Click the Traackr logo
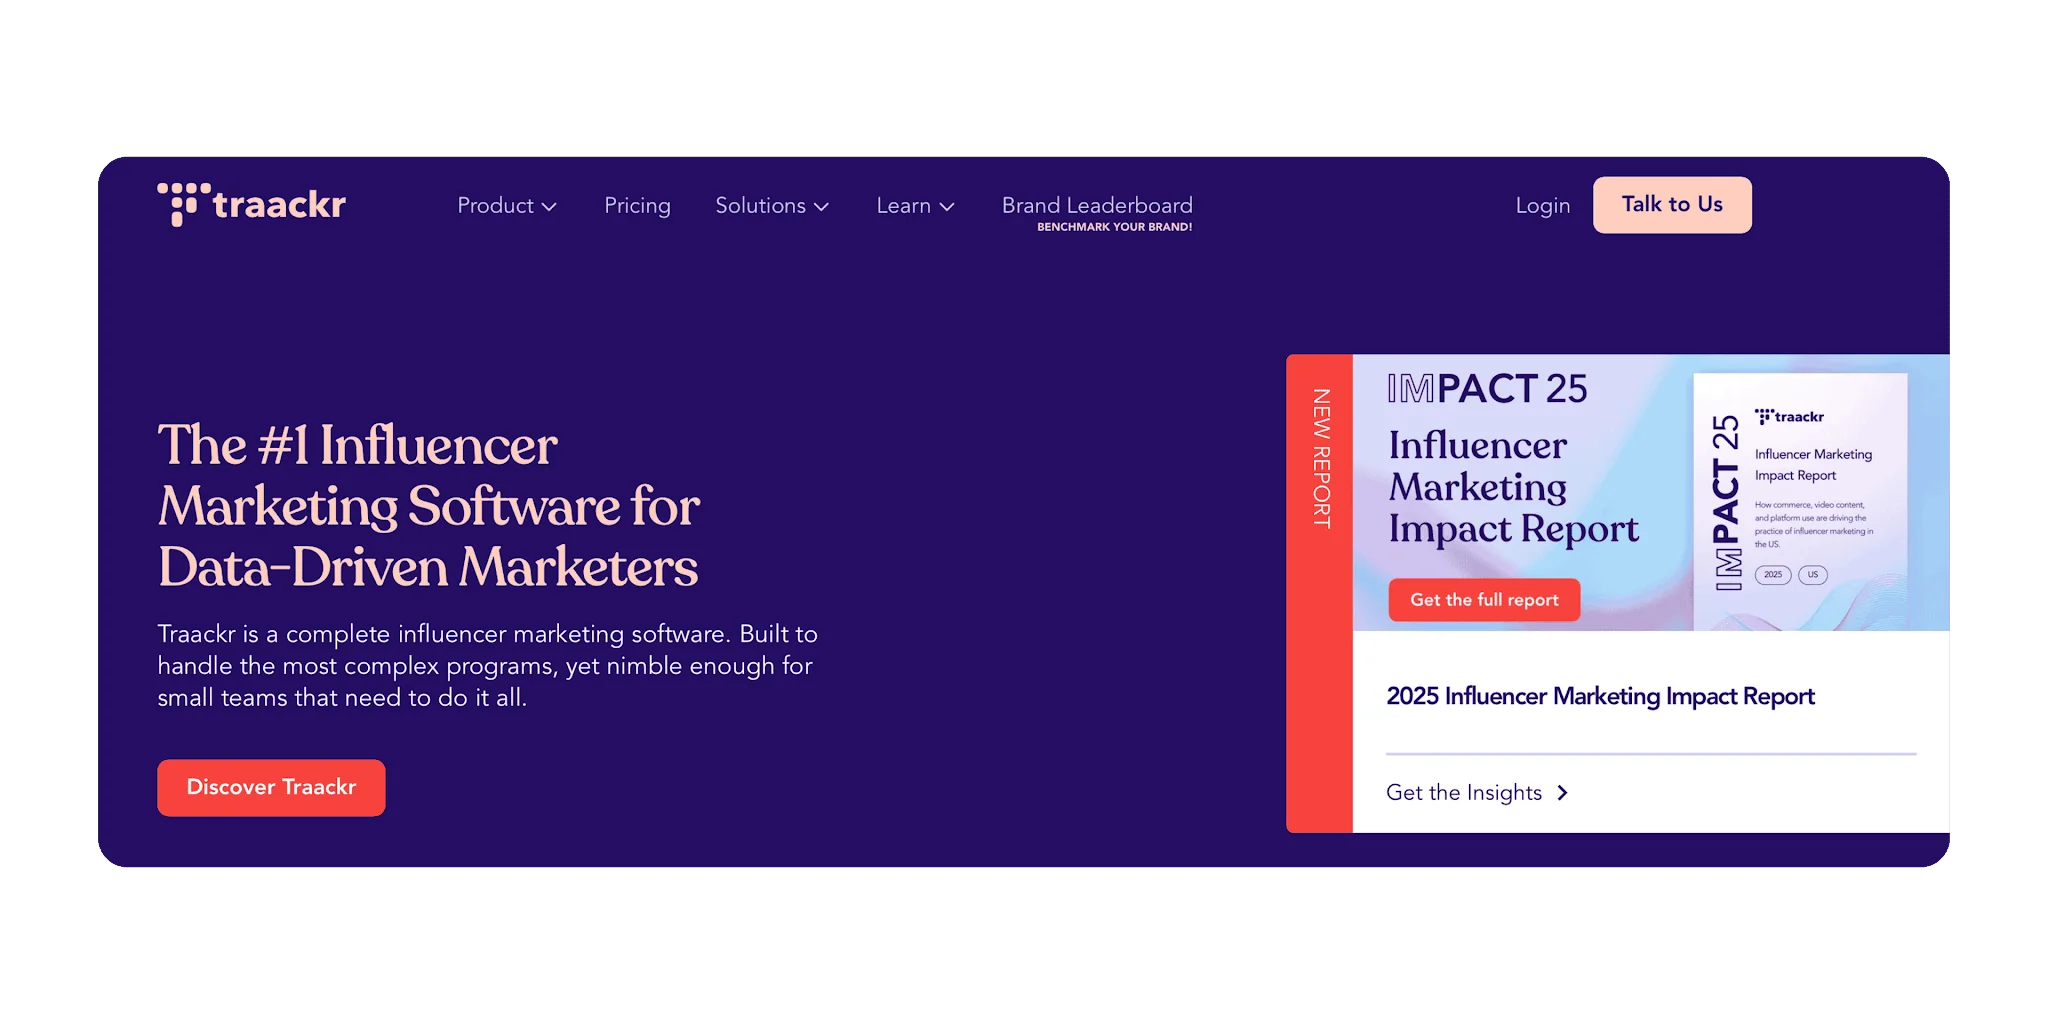Viewport: 2048px width, 1024px height. [x=251, y=204]
